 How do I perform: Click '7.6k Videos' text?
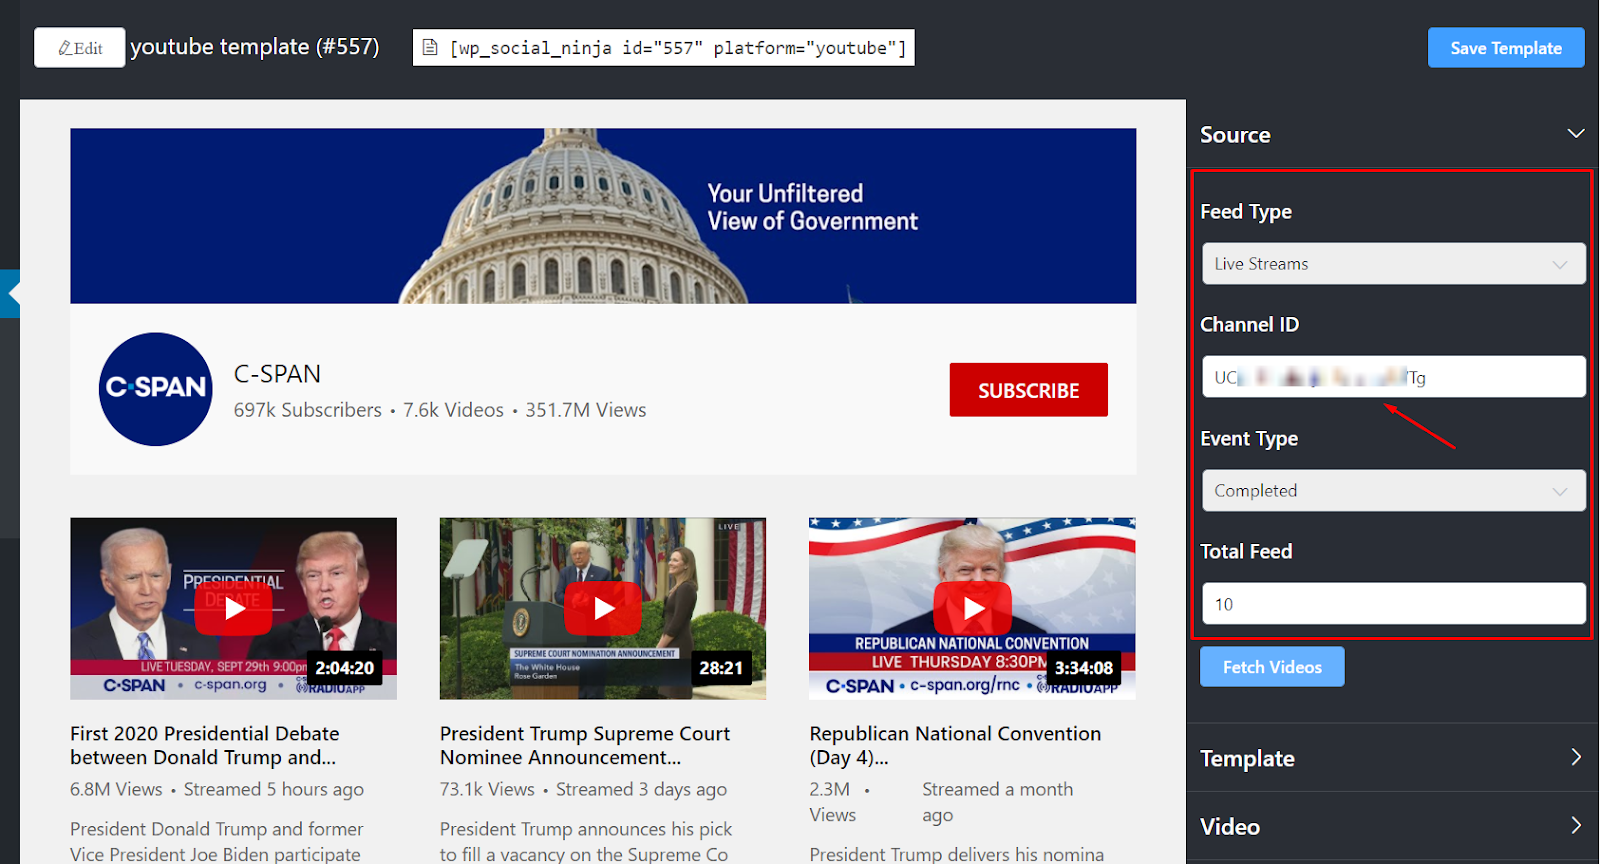[453, 410]
